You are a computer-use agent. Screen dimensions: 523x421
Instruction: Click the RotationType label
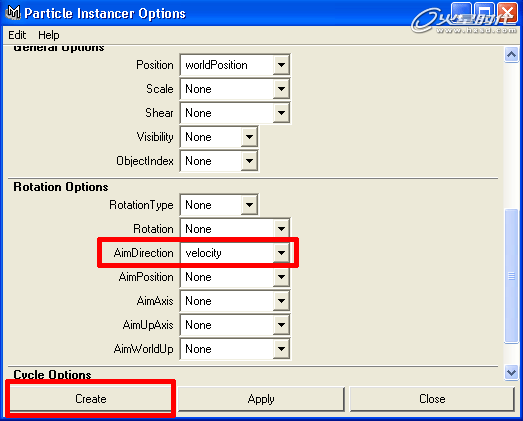click(141, 205)
